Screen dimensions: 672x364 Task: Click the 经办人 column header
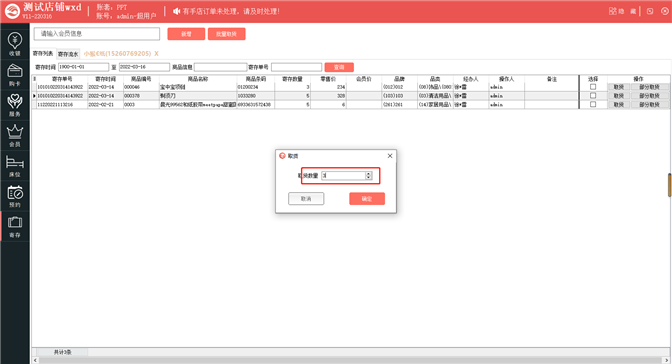(471, 79)
